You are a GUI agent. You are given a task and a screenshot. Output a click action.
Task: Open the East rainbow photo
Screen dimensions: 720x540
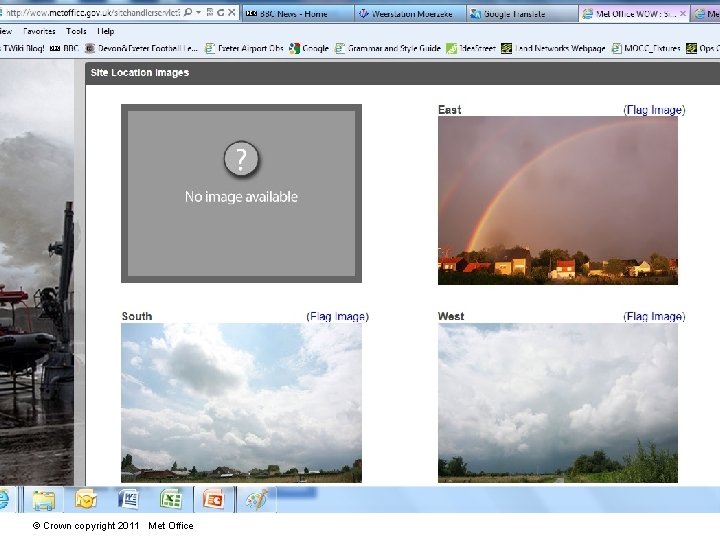(x=558, y=200)
